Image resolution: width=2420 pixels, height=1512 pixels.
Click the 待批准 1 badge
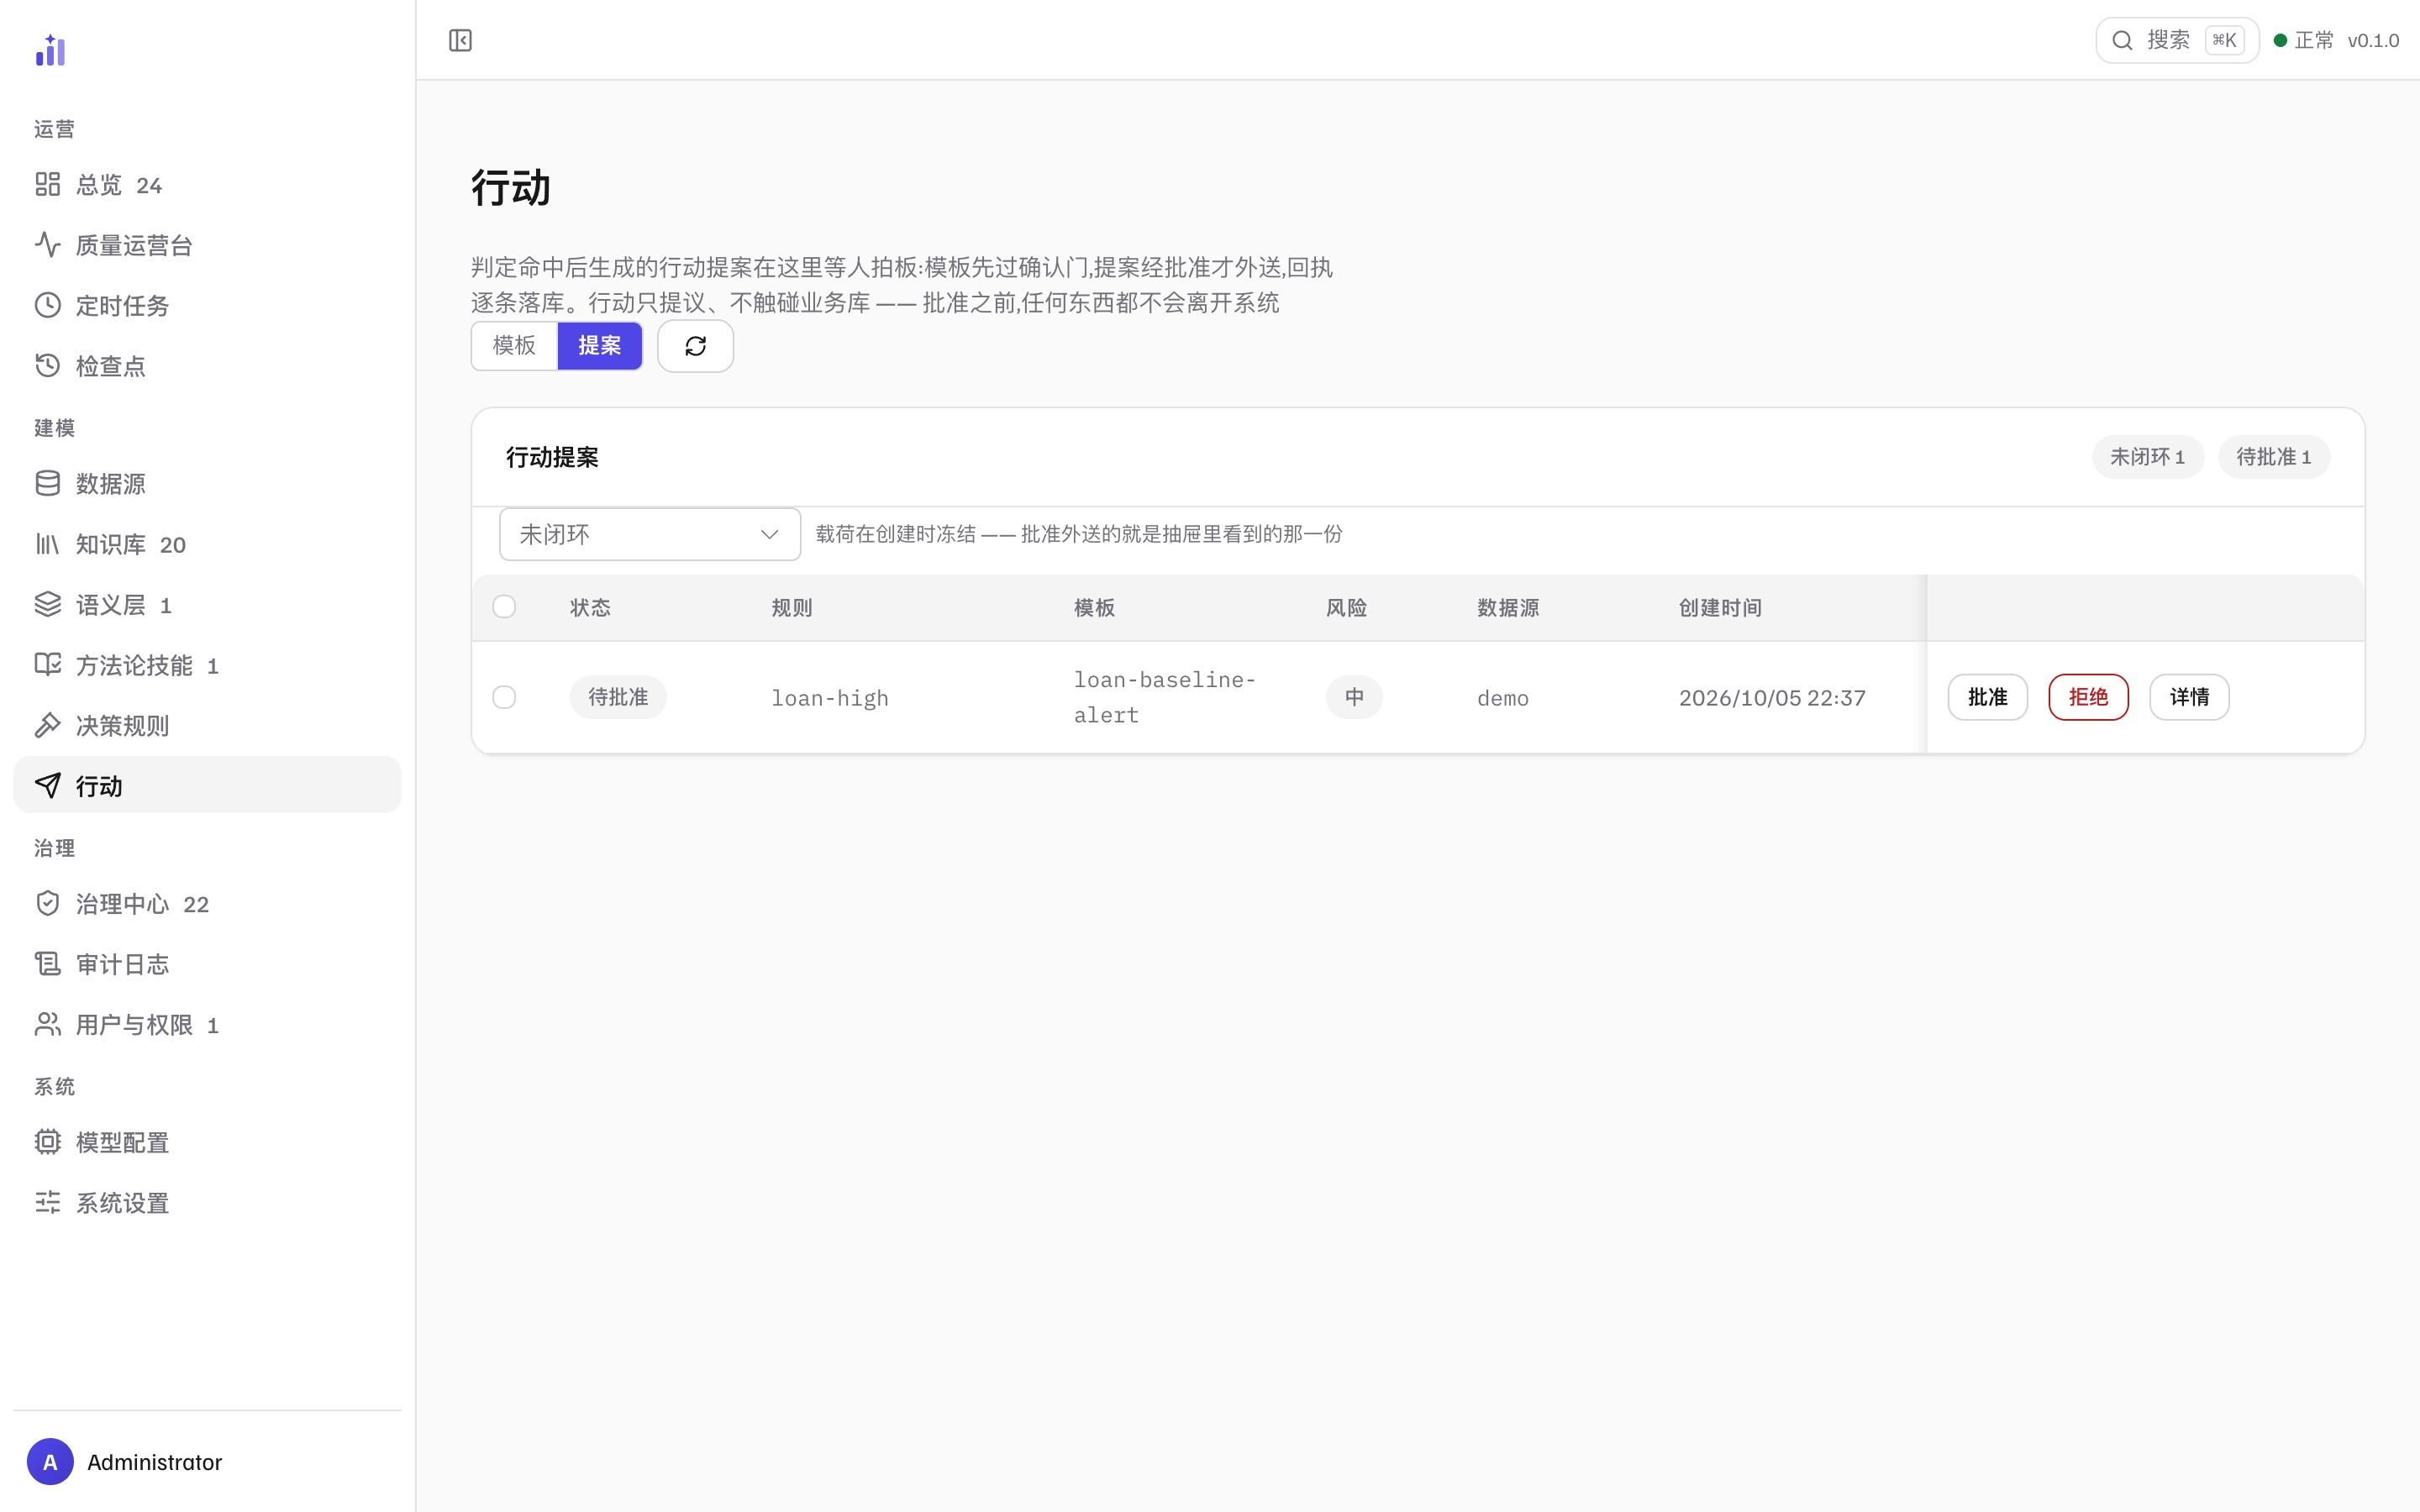[2273, 457]
